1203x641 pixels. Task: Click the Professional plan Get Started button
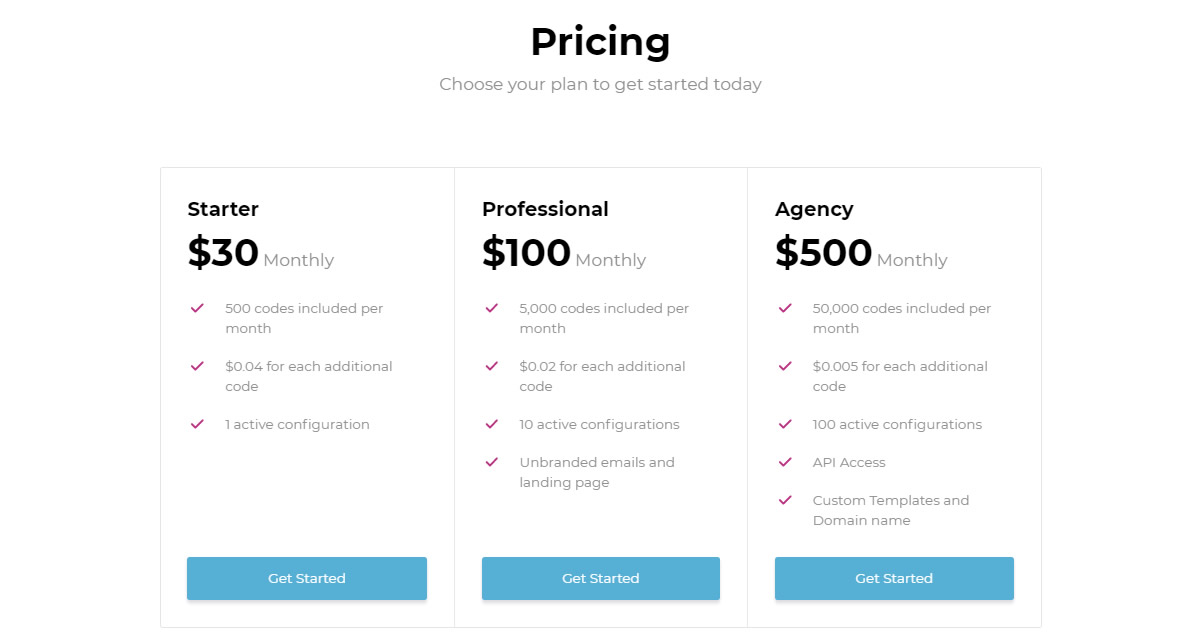click(x=601, y=578)
